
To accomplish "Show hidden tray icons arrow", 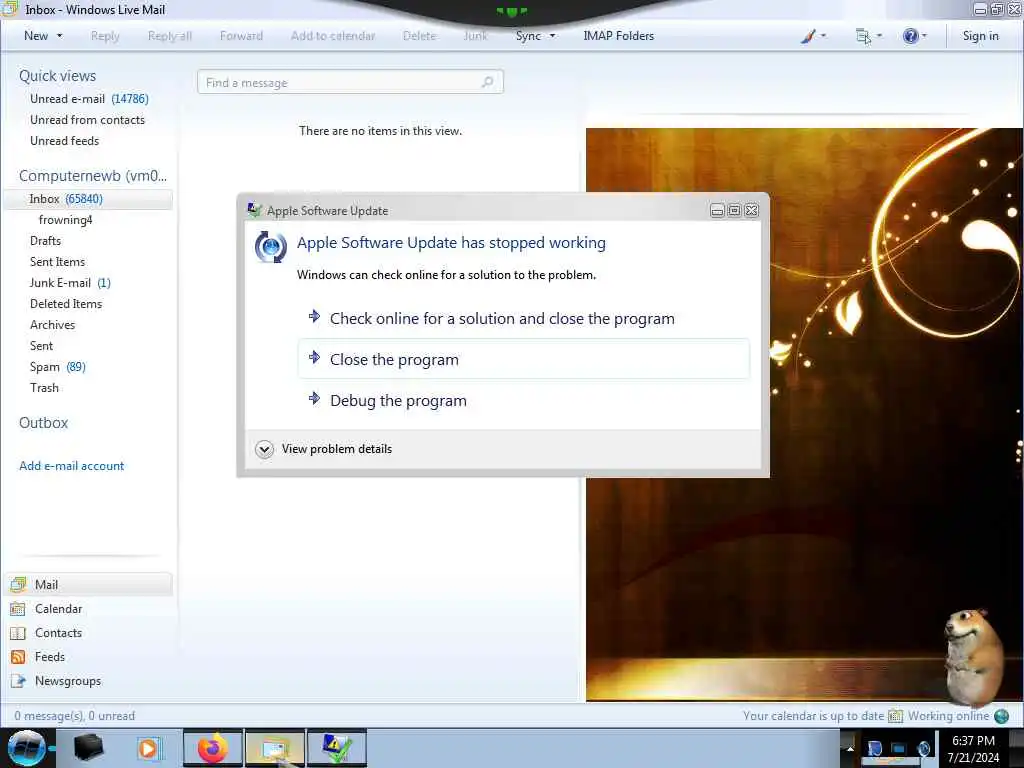I will pyautogui.click(x=850, y=748).
